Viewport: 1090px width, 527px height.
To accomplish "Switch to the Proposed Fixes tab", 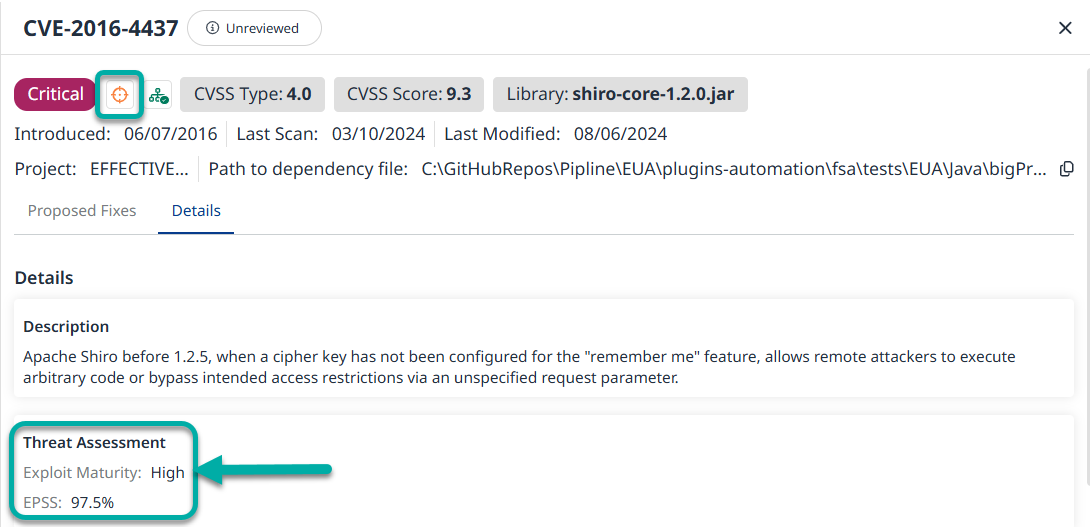I will click(x=82, y=211).
